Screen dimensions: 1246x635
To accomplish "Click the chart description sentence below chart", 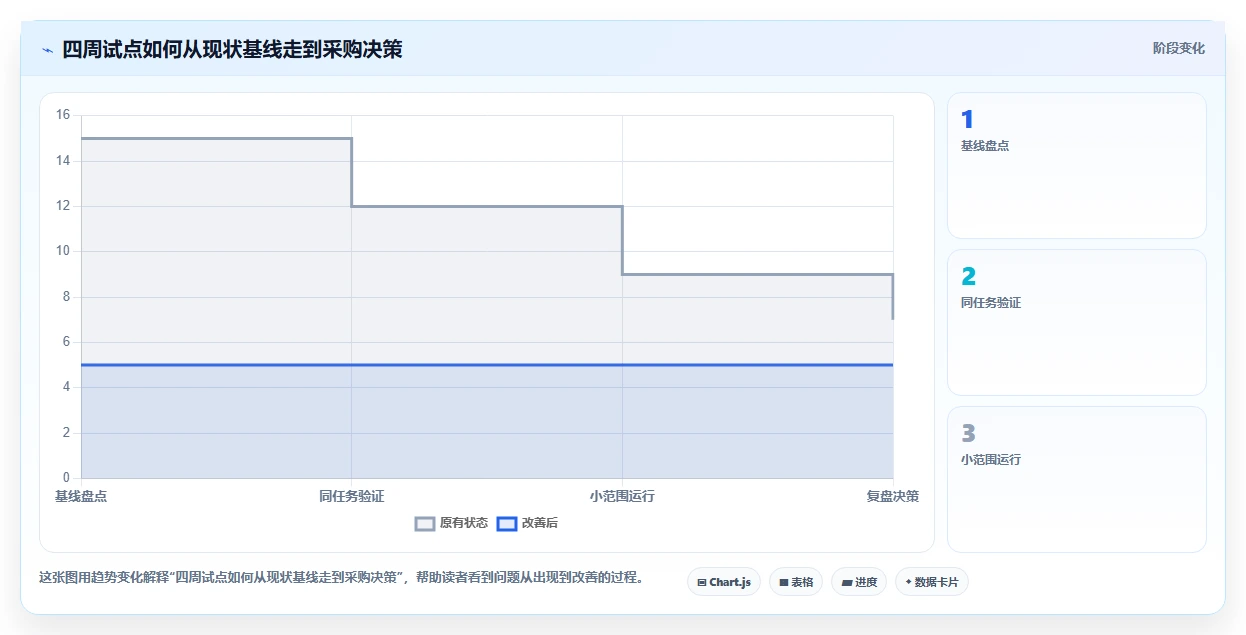I will tap(341, 577).
